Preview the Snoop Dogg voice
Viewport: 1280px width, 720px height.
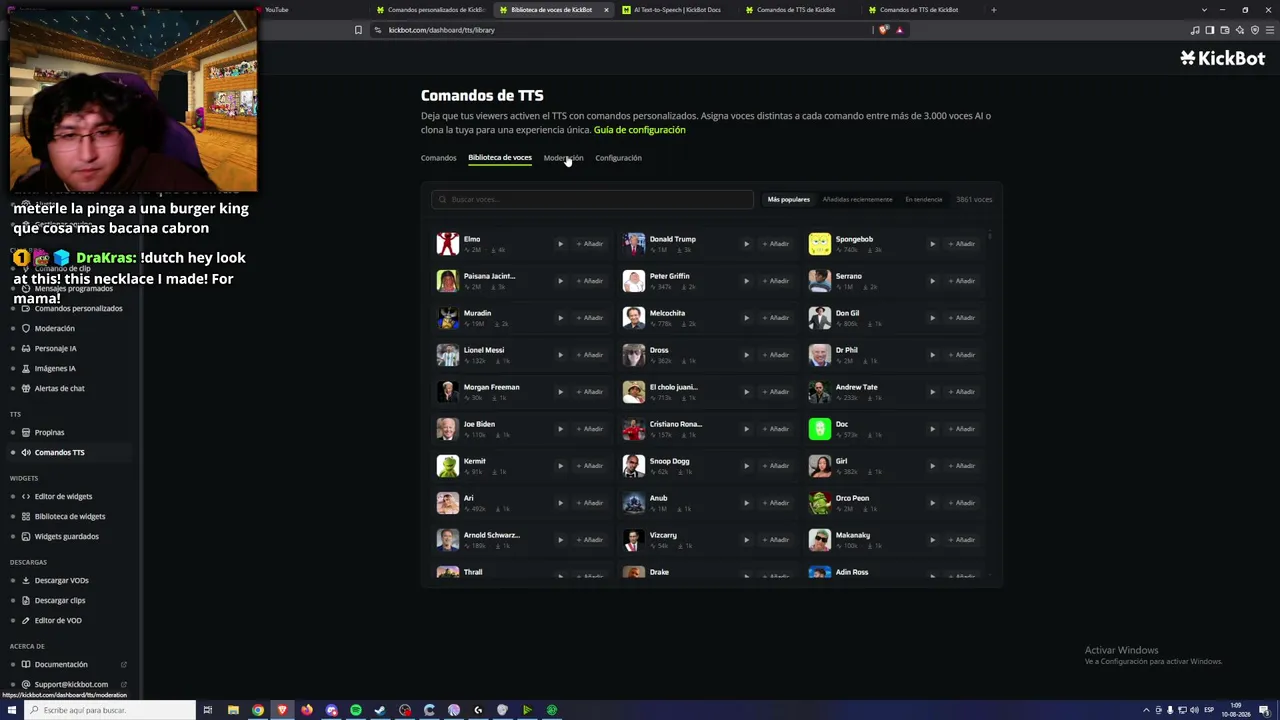(x=746, y=466)
